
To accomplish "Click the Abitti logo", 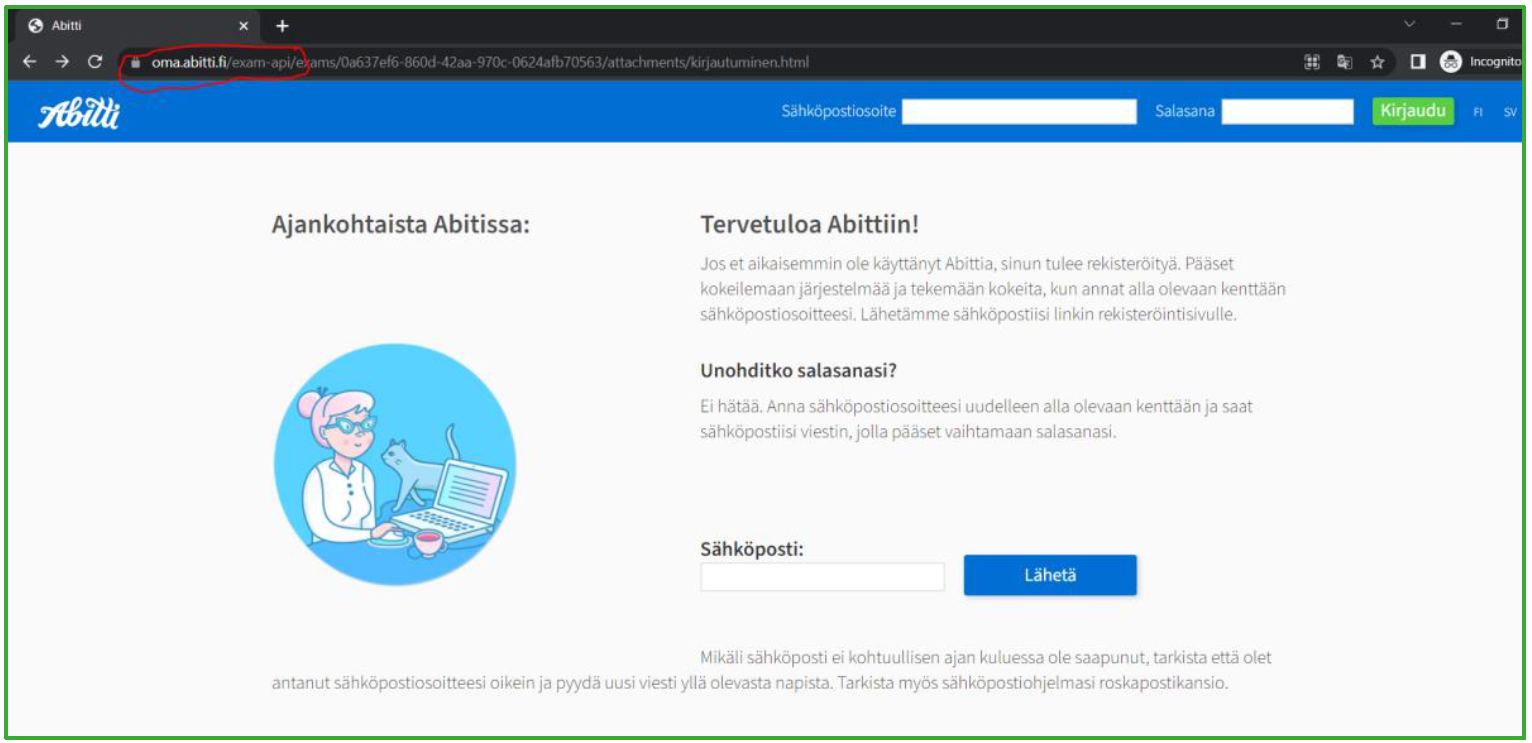I will click(80, 114).
